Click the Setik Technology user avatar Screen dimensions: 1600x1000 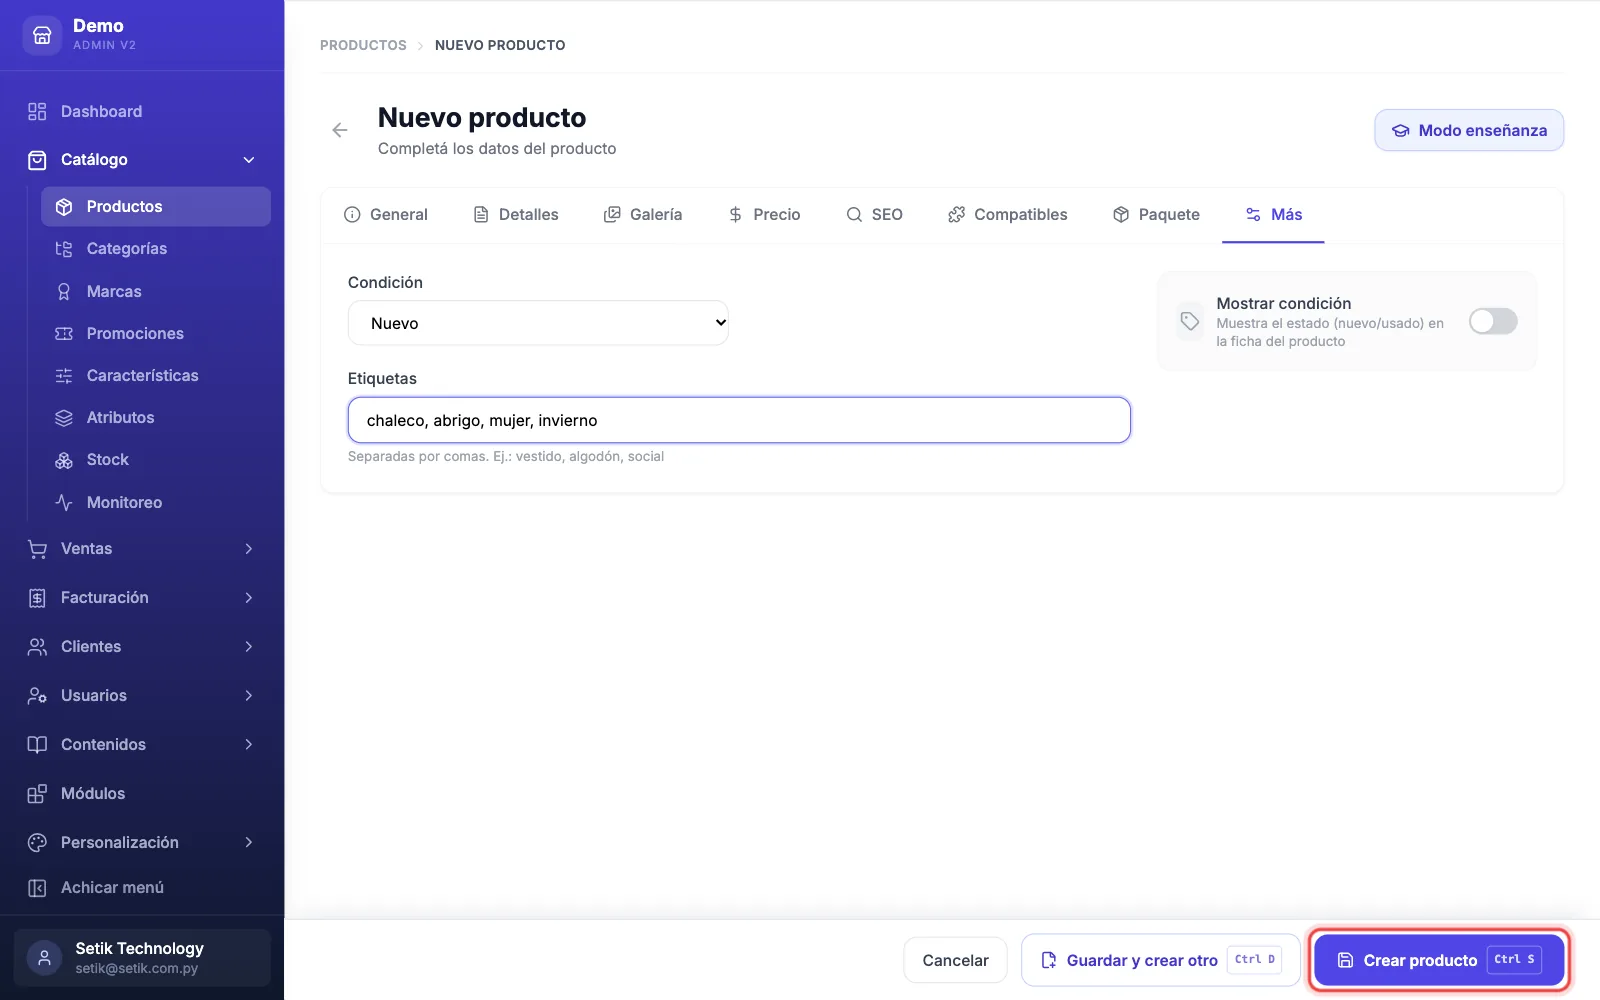[x=44, y=958]
